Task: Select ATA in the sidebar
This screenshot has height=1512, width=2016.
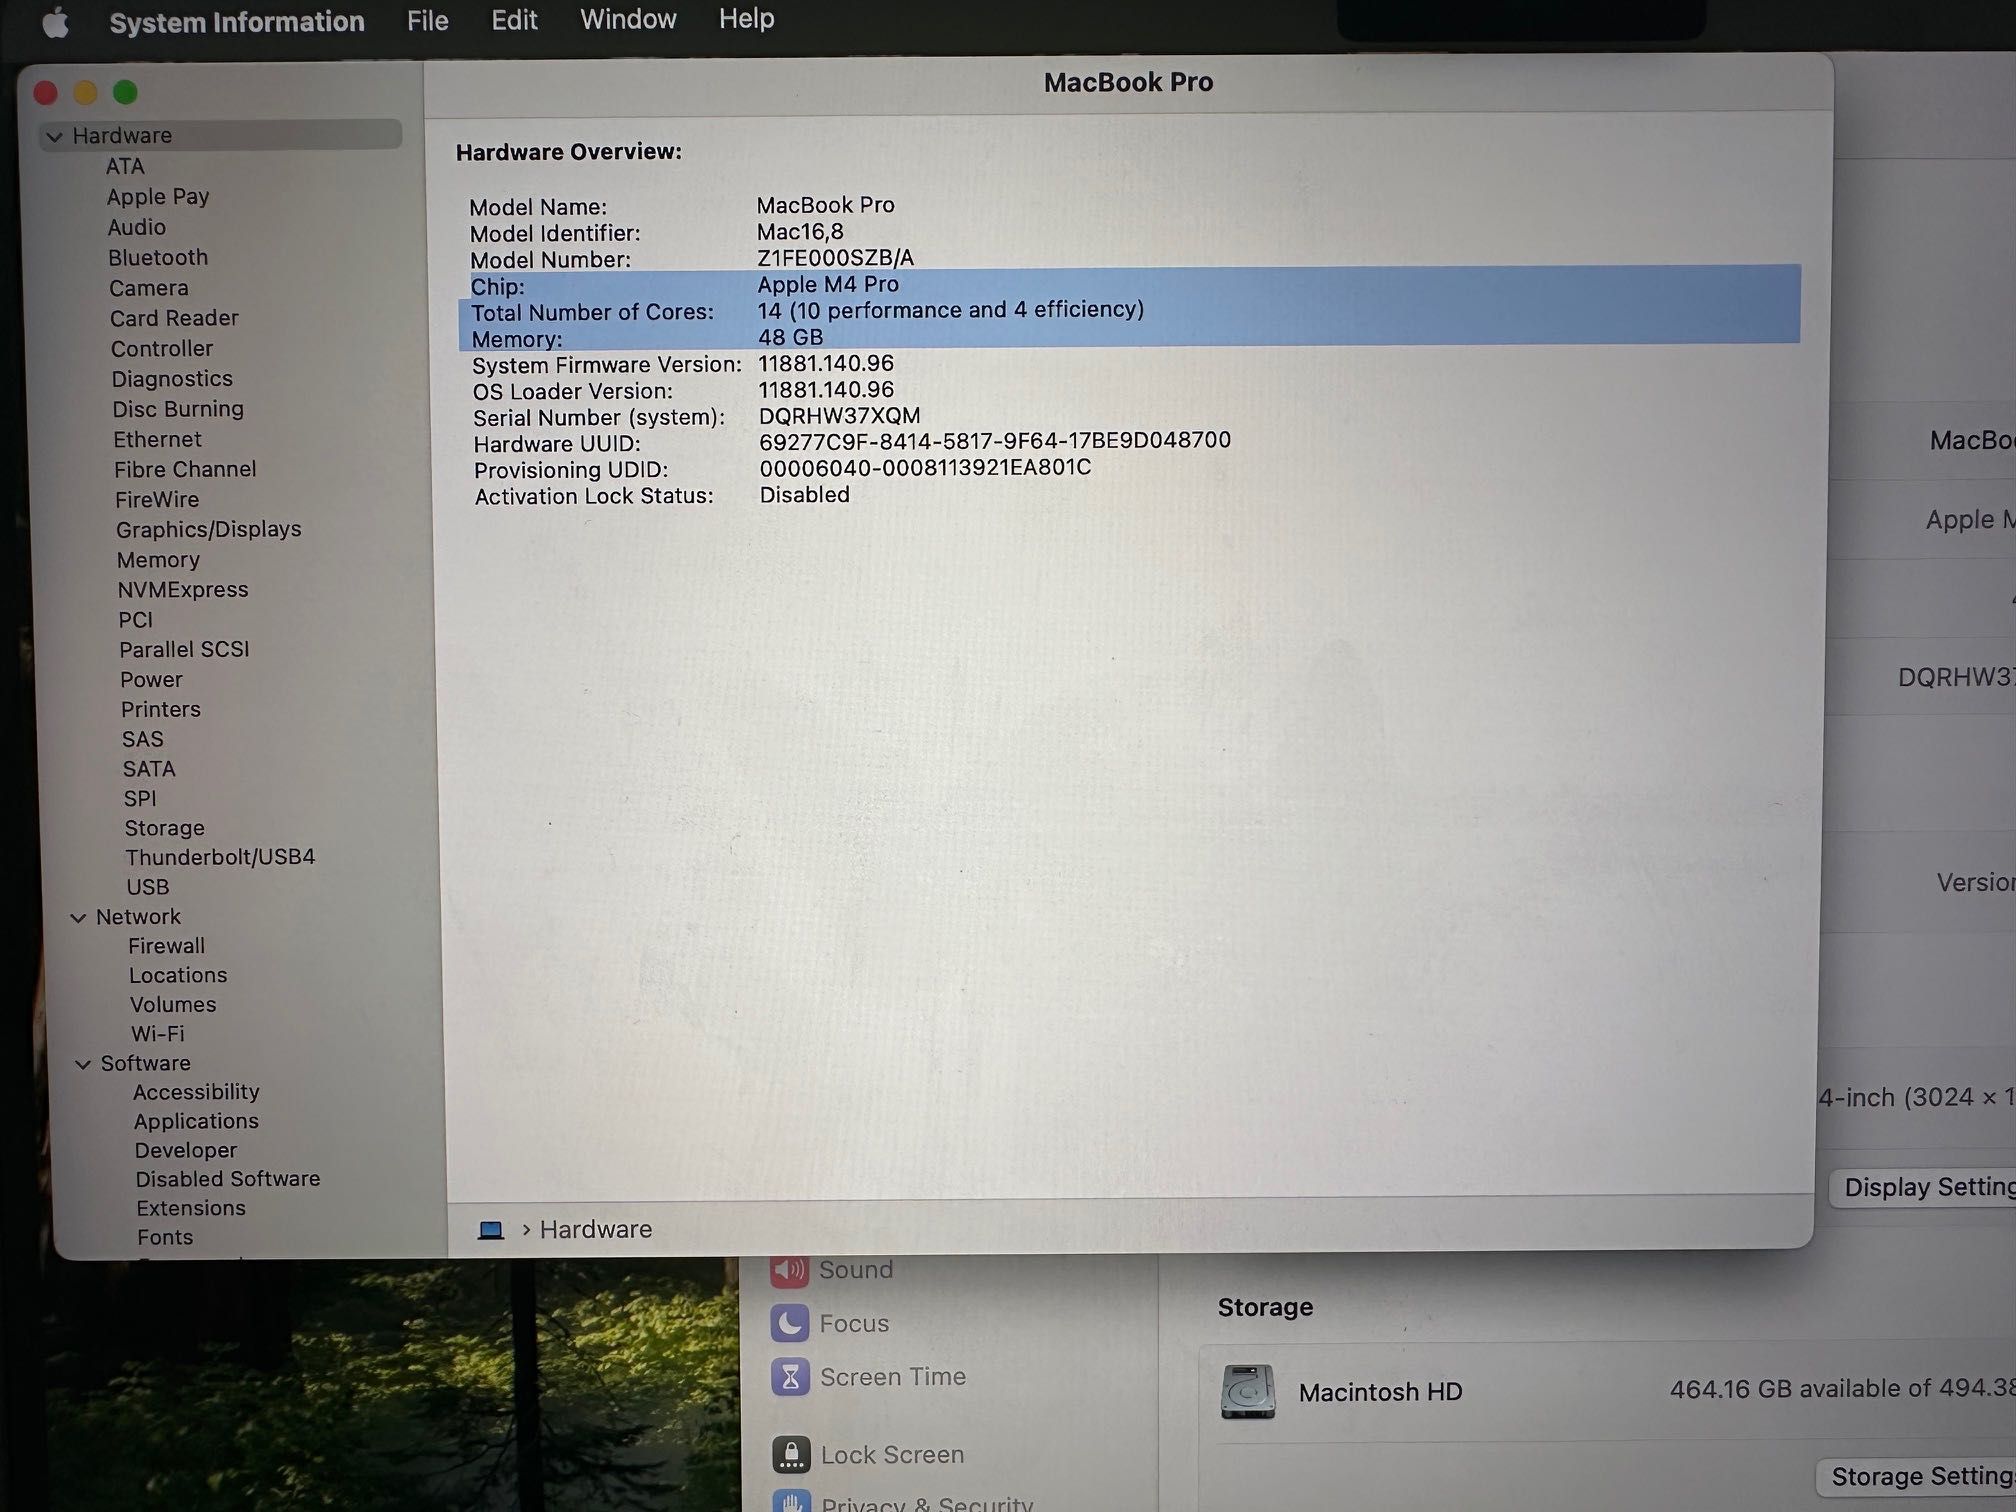Action: [125, 166]
